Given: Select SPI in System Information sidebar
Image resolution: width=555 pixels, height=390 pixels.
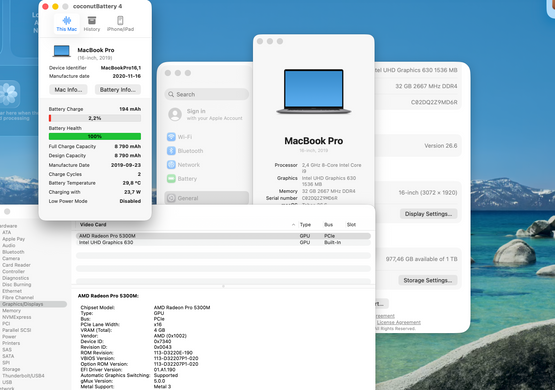Looking at the screenshot, I should click(6, 363).
